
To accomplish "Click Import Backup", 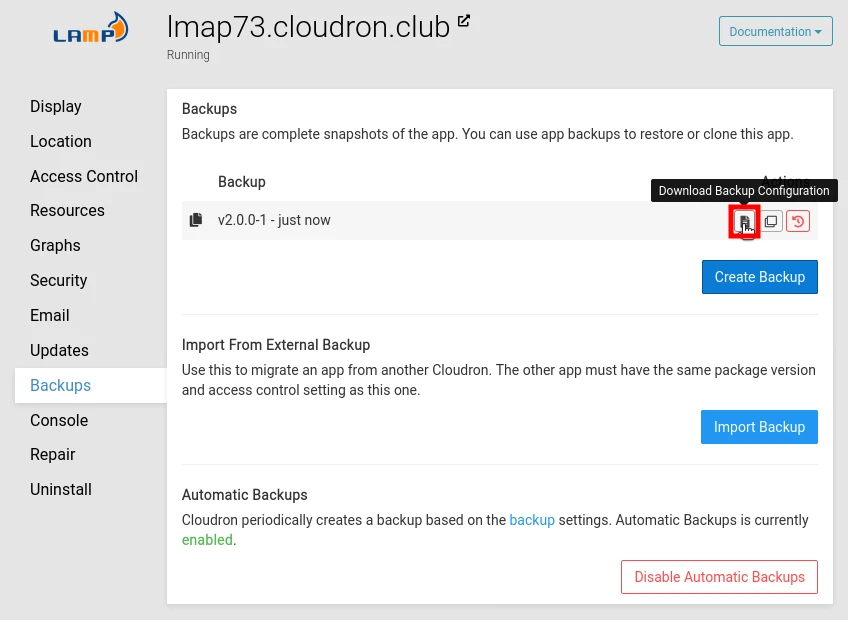I will tap(759, 427).
